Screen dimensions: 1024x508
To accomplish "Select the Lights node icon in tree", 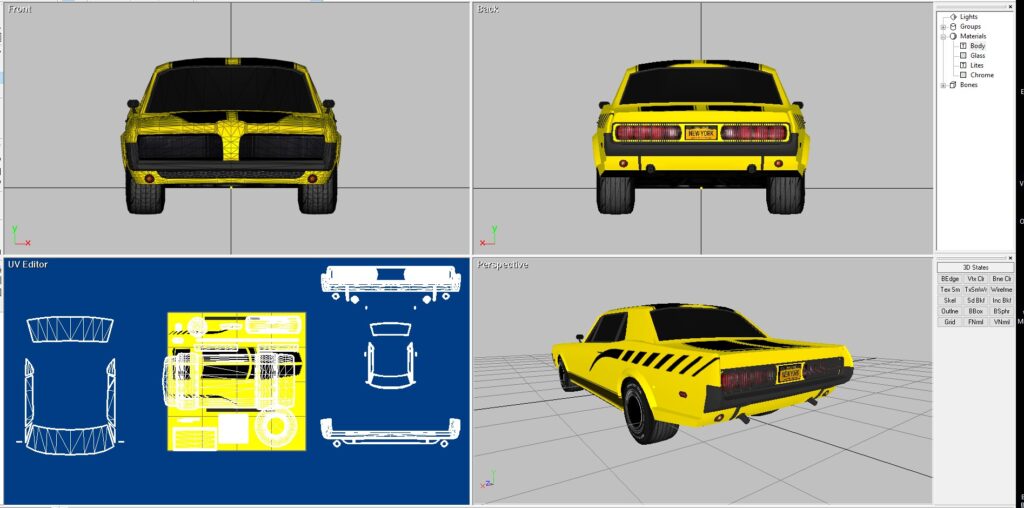I will 953,17.
